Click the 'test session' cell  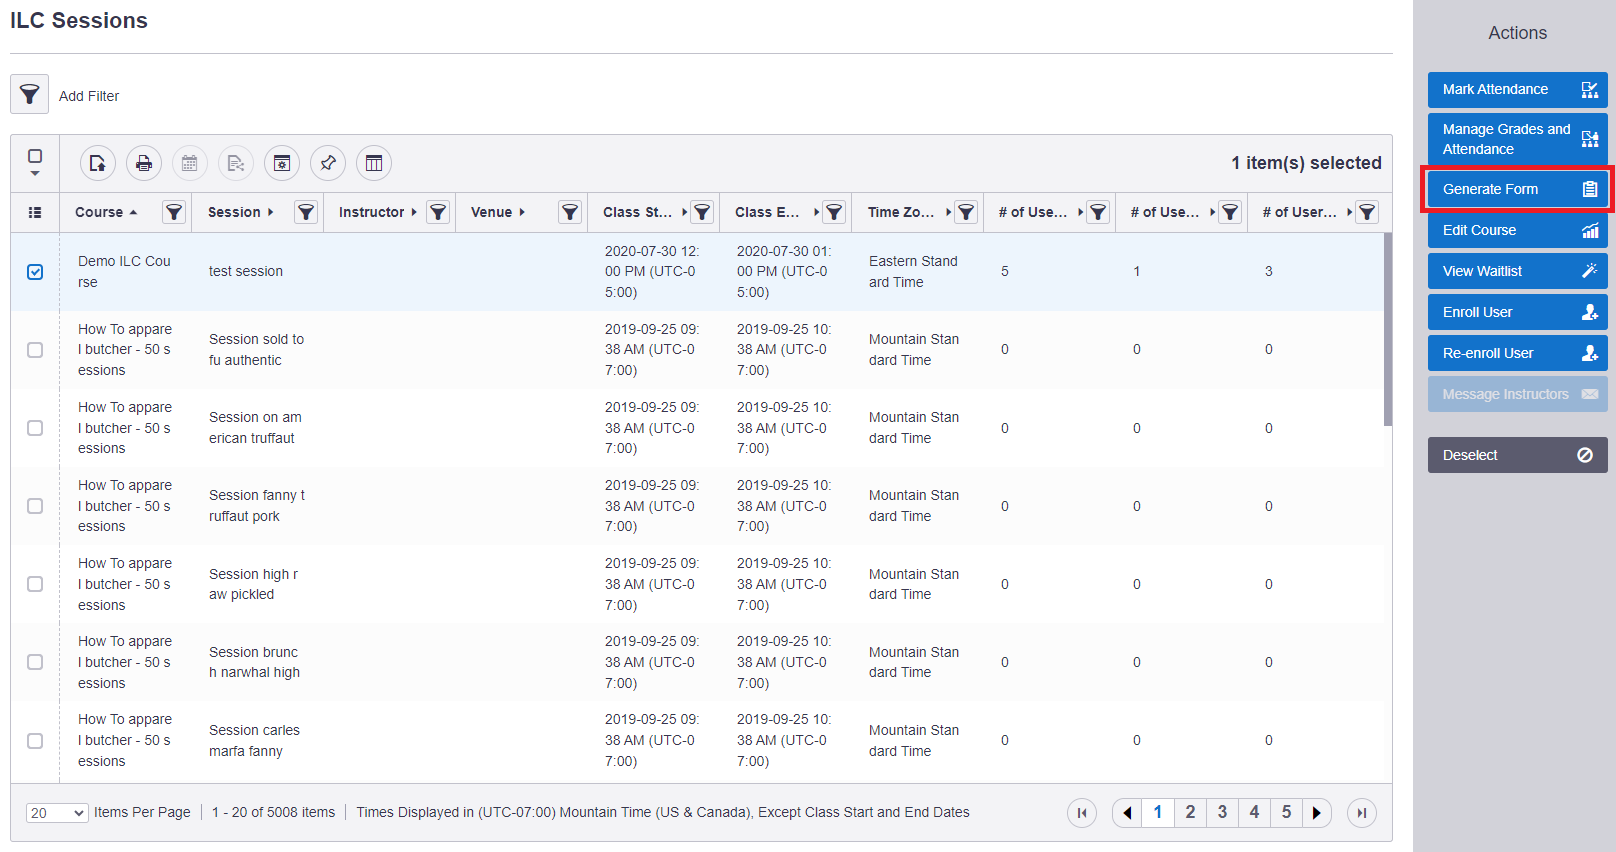coord(246,272)
